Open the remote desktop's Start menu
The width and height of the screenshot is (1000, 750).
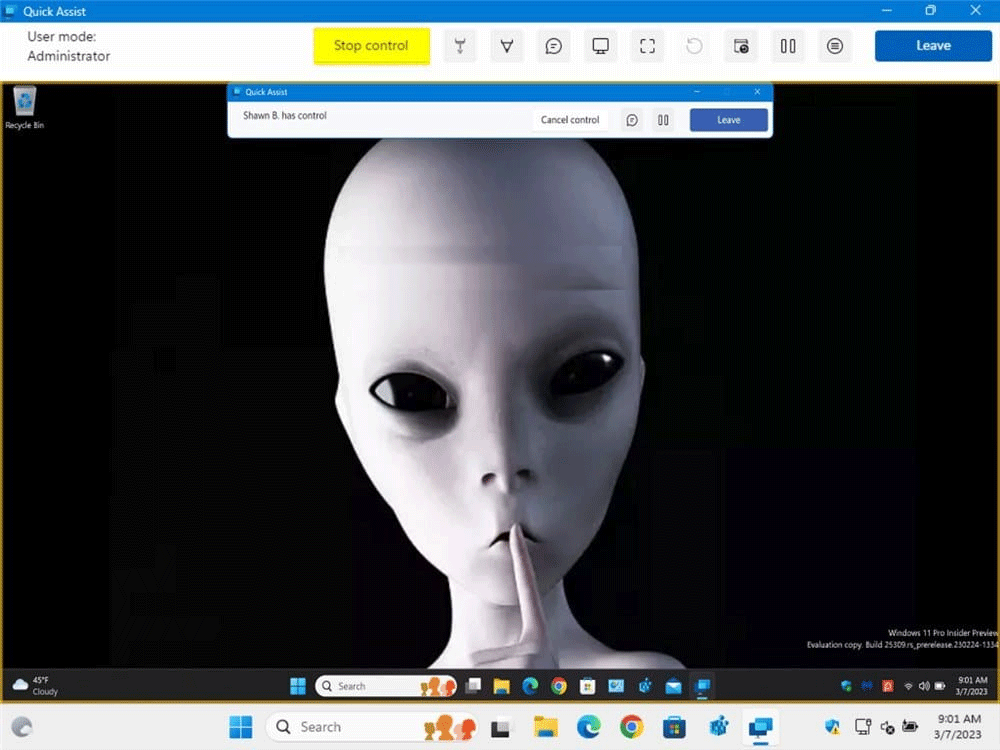point(298,686)
